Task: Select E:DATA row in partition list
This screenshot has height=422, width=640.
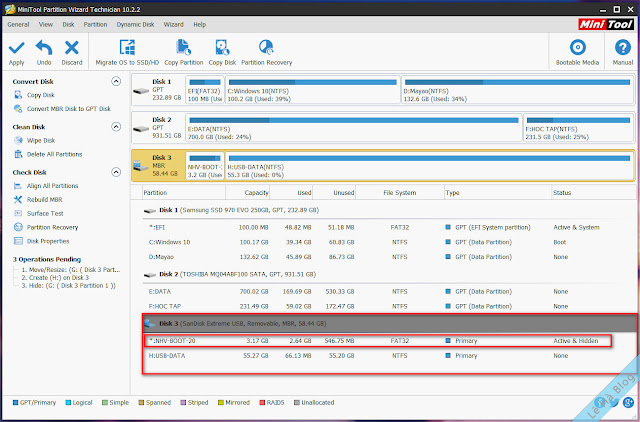Action: click(x=389, y=291)
